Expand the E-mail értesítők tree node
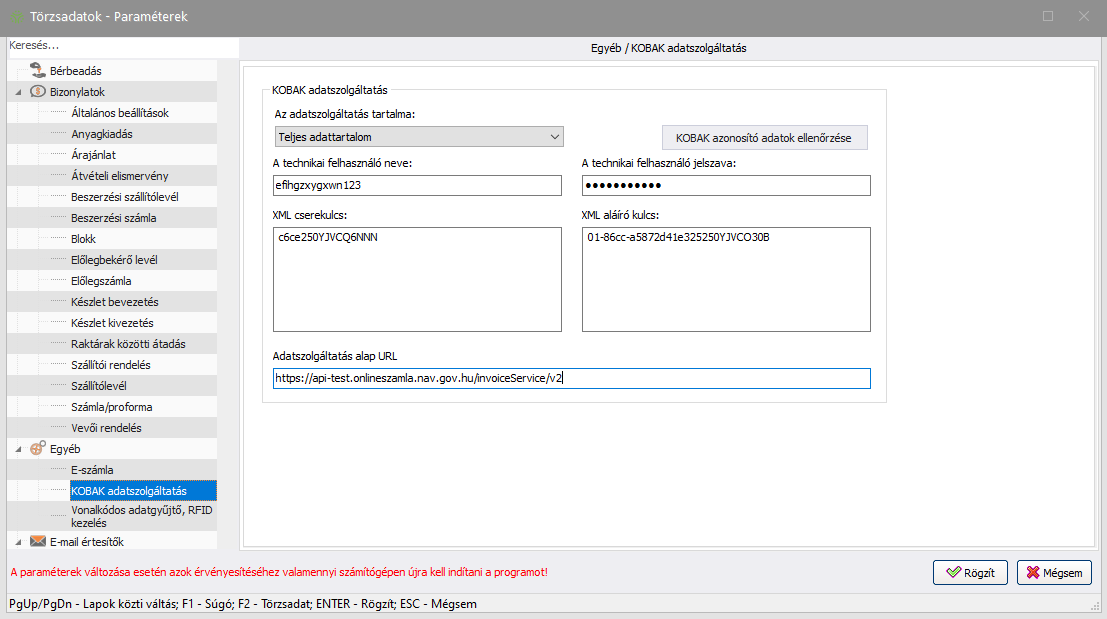This screenshot has width=1107, height=619. click(x=18, y=542)
